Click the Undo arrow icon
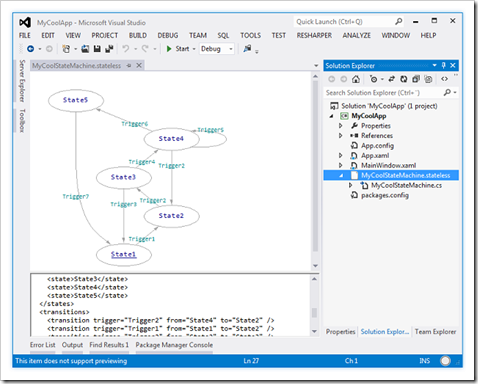The width and height of the screenshot is (478, 384). tap(126, 49)
